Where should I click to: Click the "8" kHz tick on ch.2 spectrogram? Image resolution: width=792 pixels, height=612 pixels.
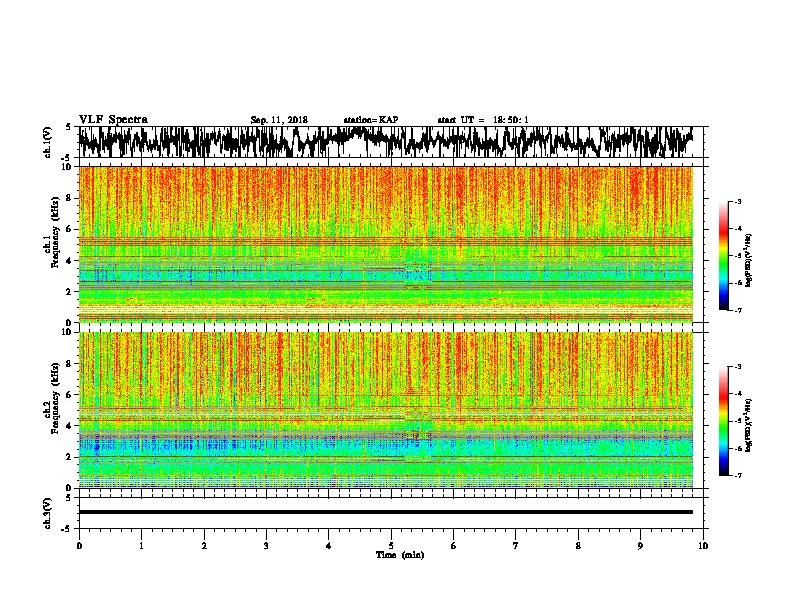click(x=70, y=364)
